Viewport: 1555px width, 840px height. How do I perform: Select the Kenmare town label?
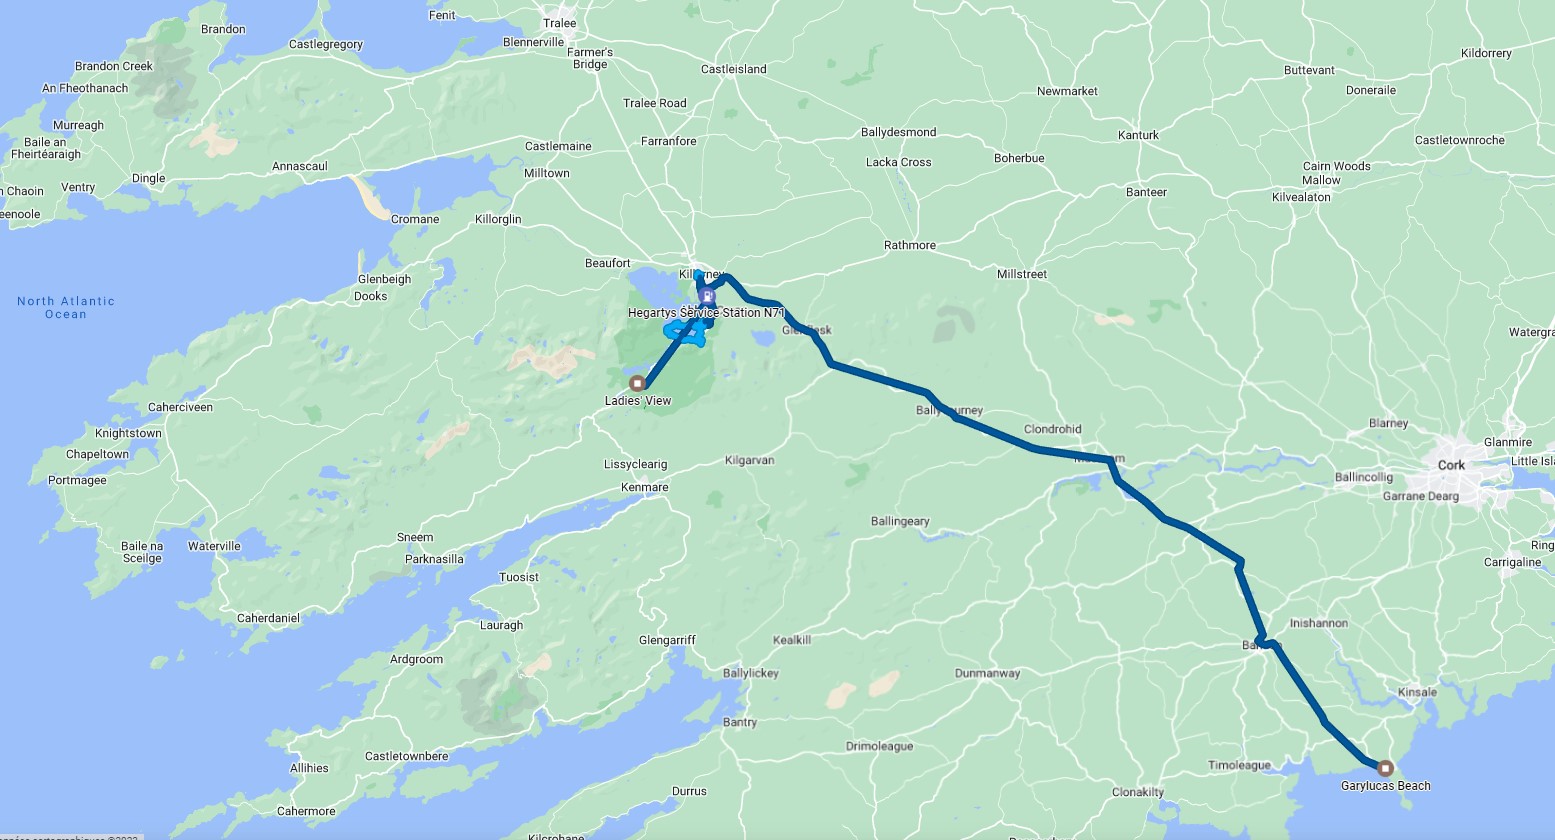point(644,487)
